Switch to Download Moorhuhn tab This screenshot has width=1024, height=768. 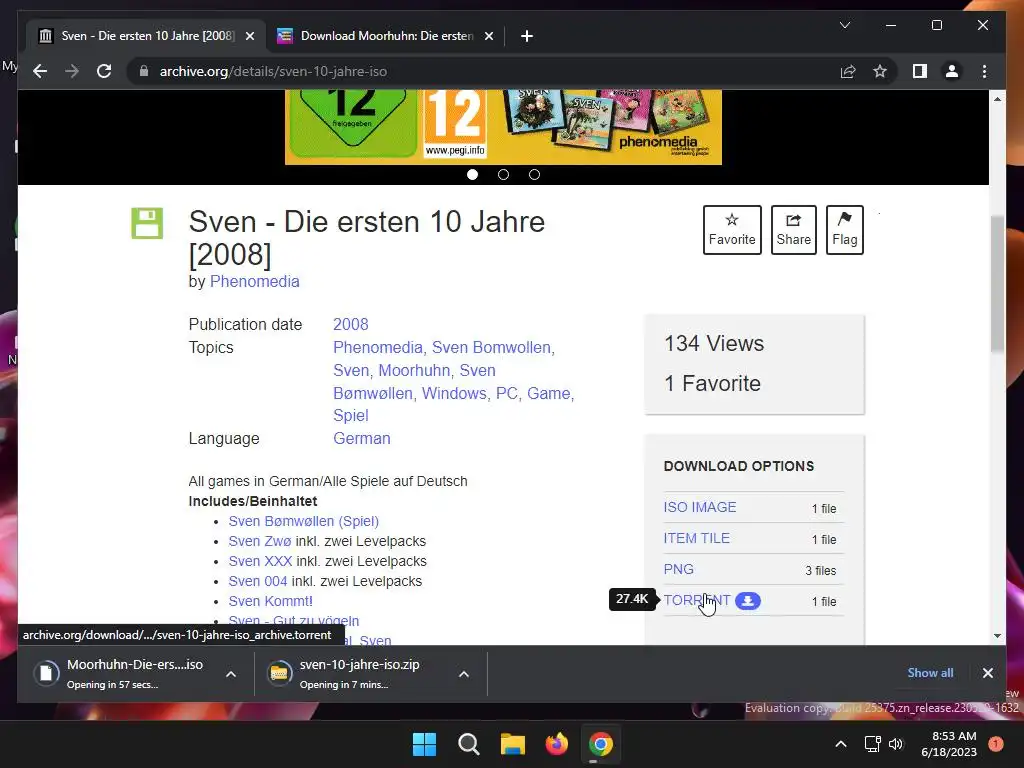pos(385,36)
